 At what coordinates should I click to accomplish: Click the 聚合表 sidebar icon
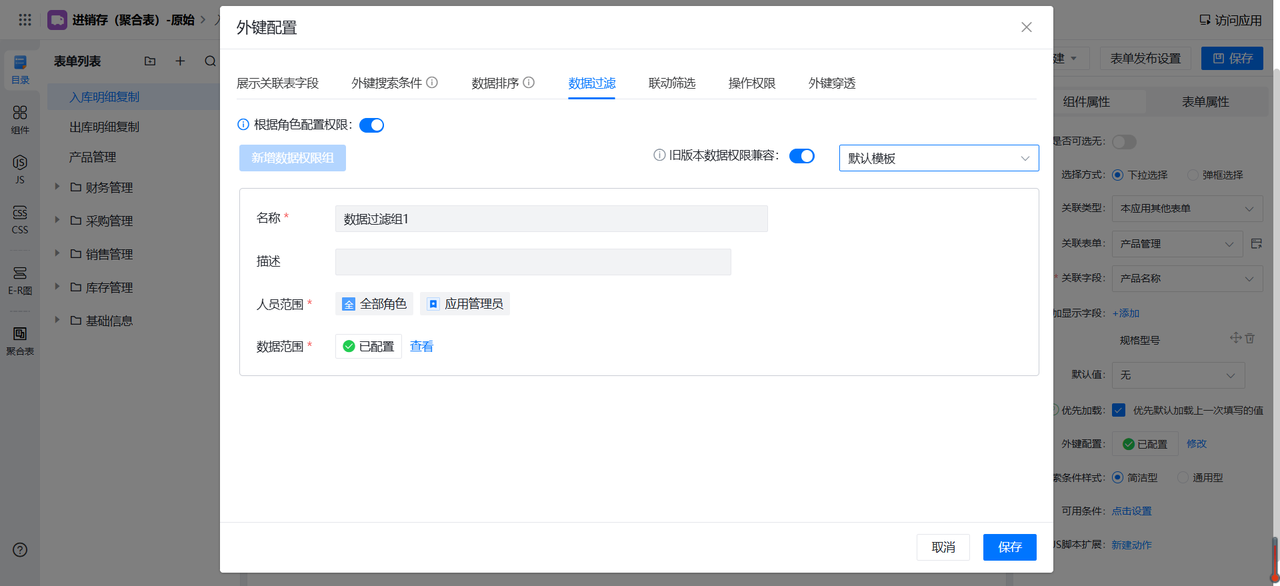(x=20, y=340)
